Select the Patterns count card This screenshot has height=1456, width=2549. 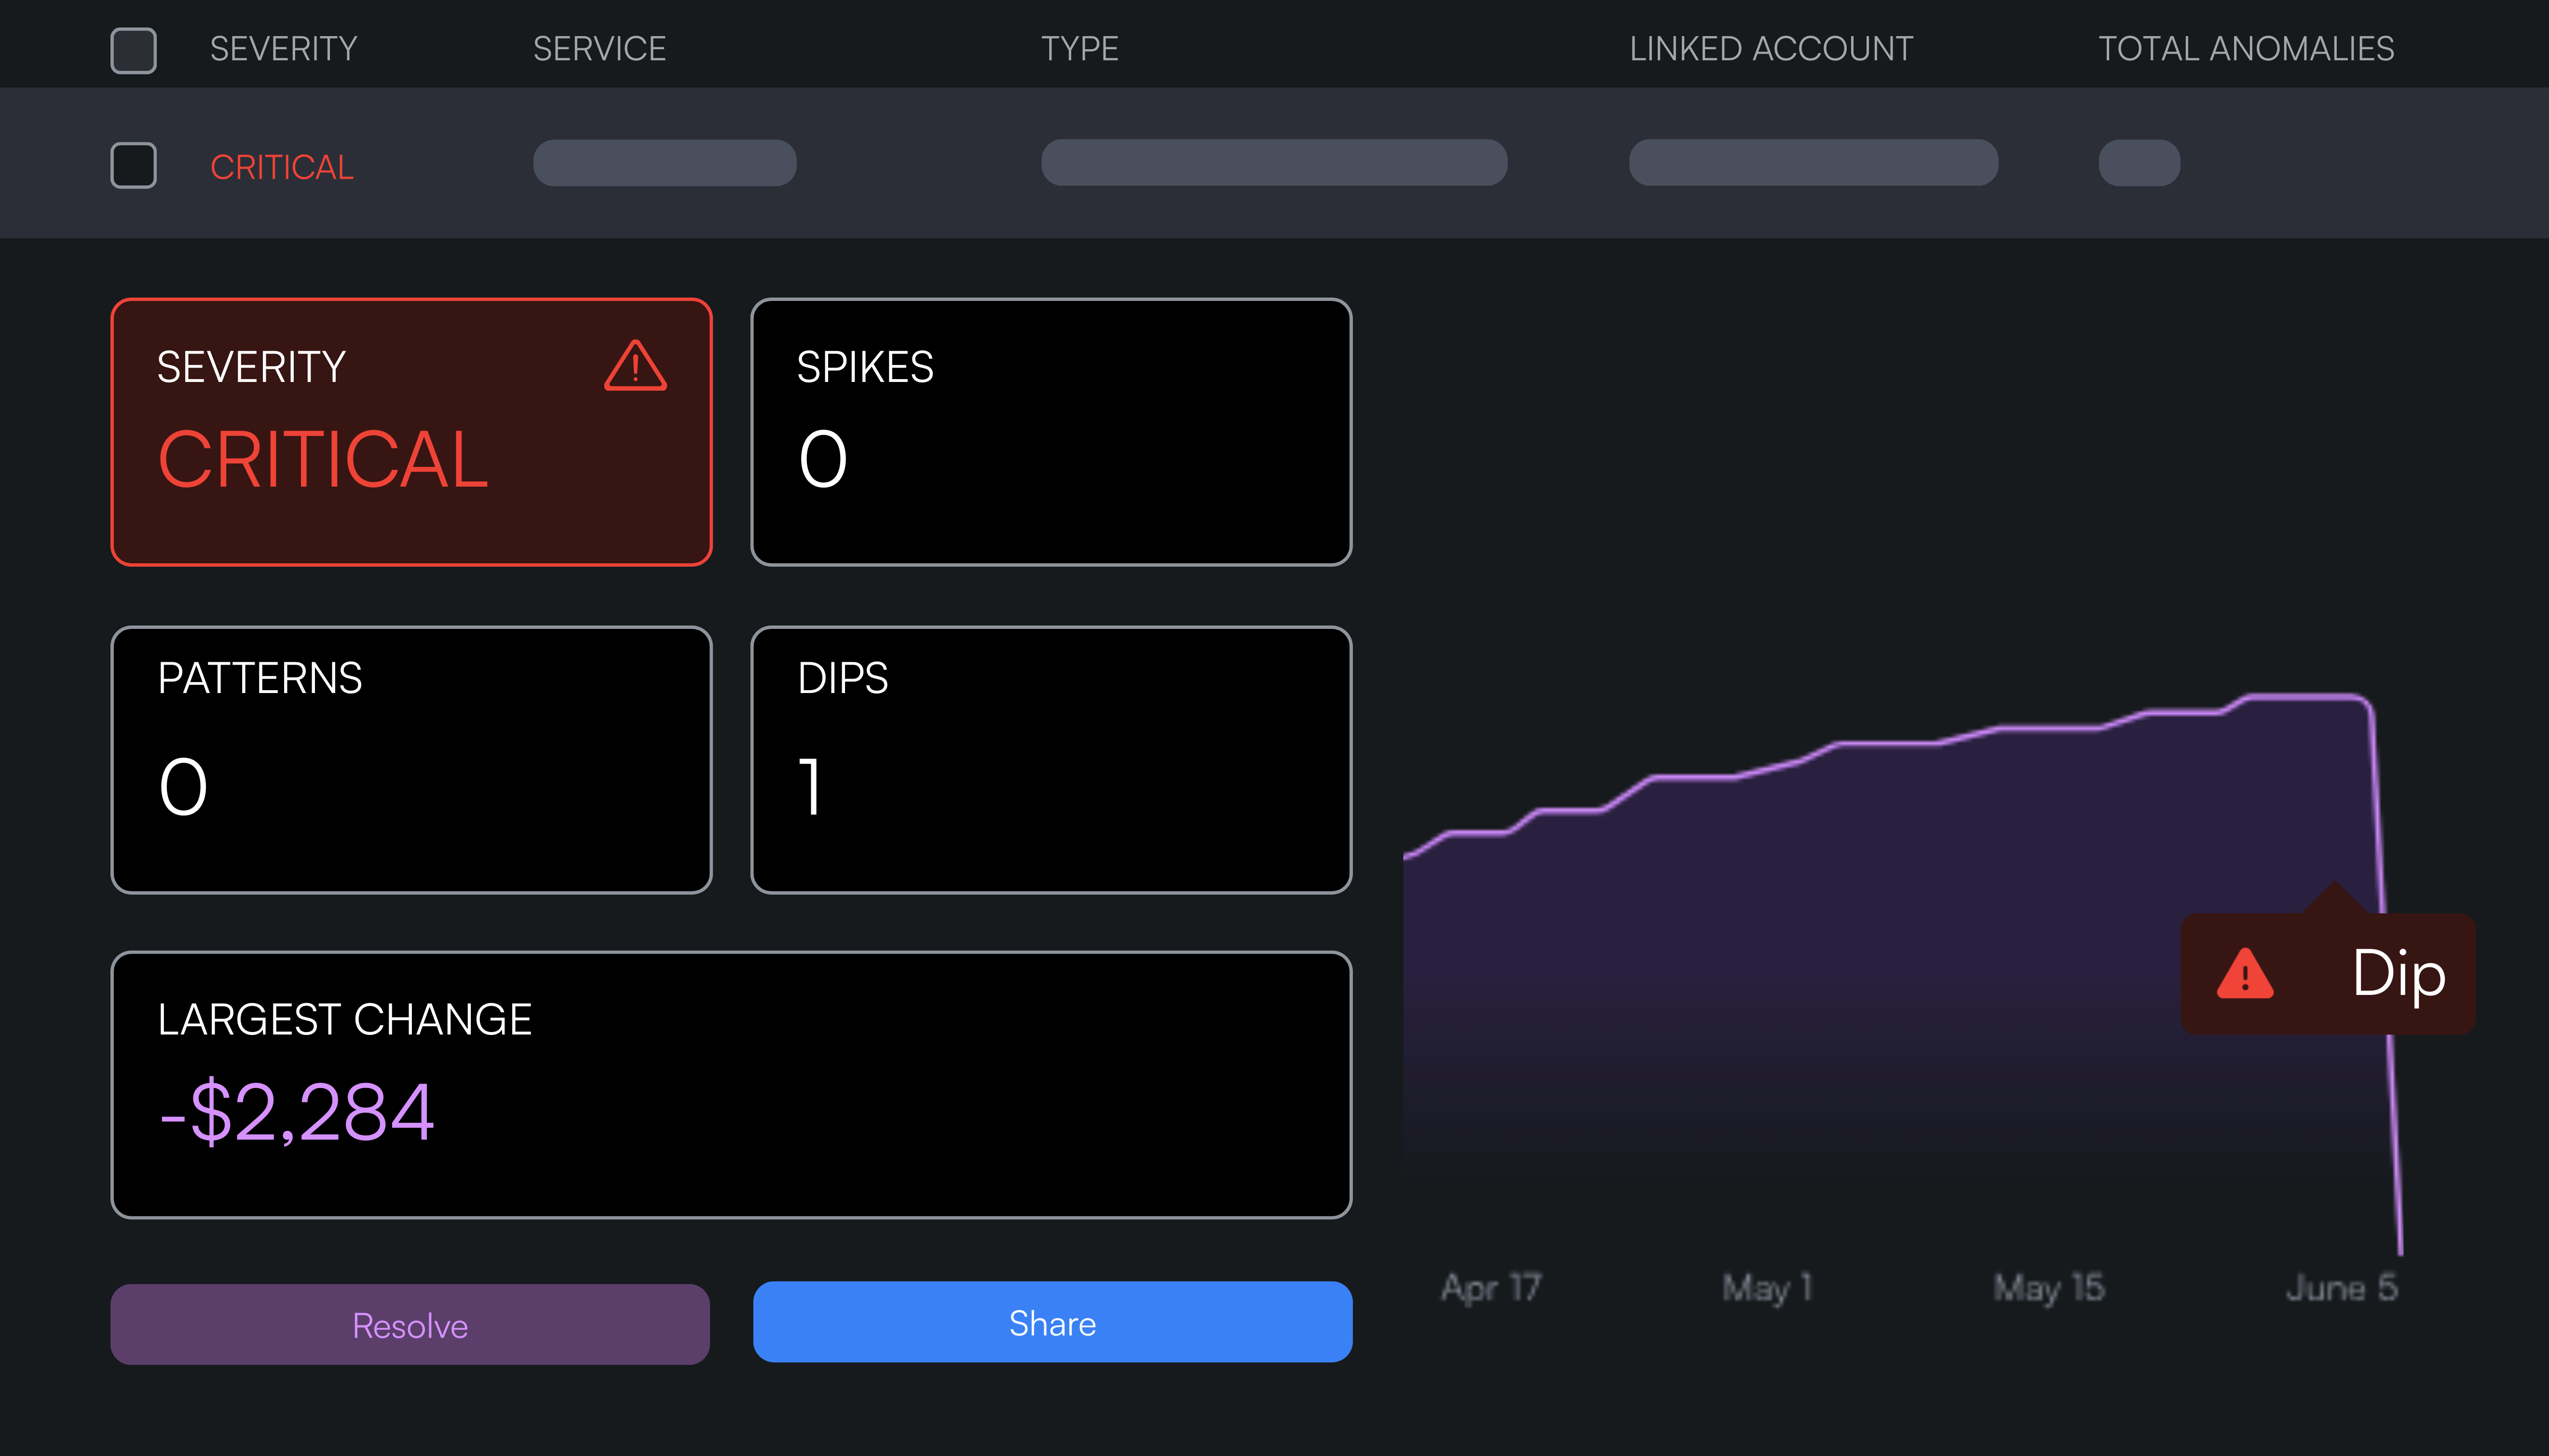tap(411, 760)
